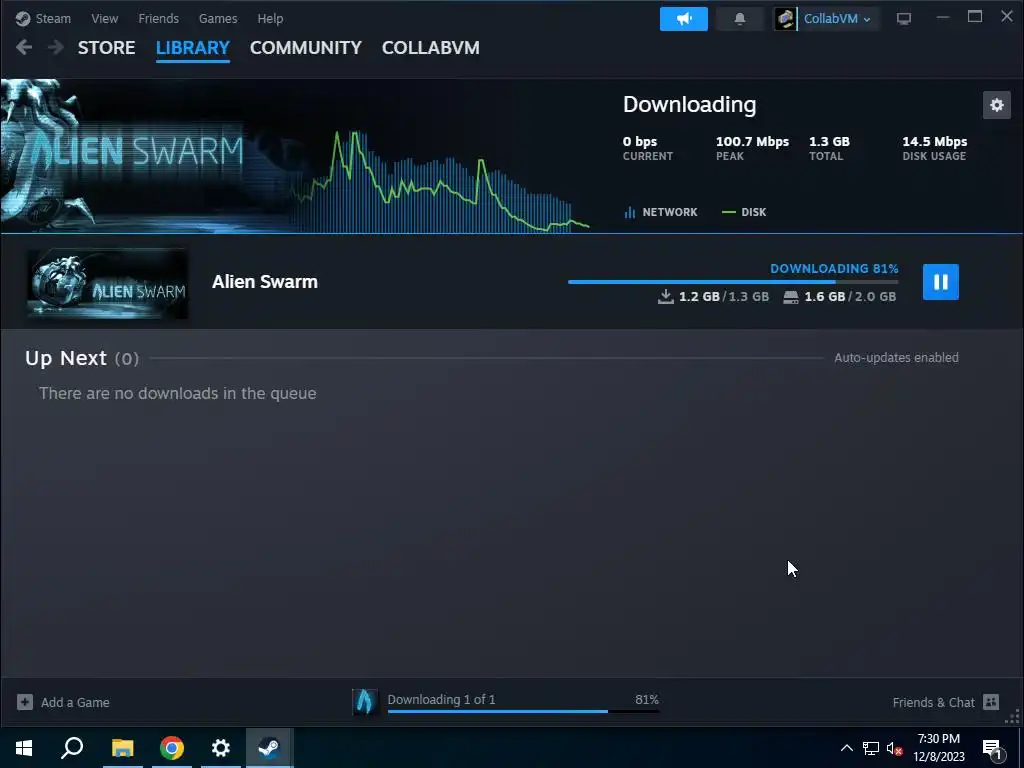Click the announcements megaphone button
This screenshot has width=1024, height=768.
tap(684, 19)
